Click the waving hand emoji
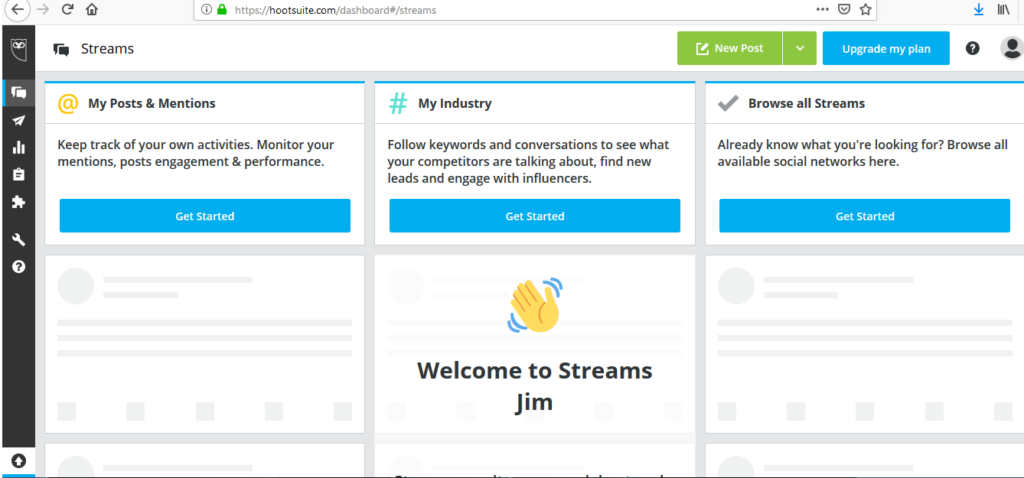Screen dimensions: 1024x478 [535, 304]
